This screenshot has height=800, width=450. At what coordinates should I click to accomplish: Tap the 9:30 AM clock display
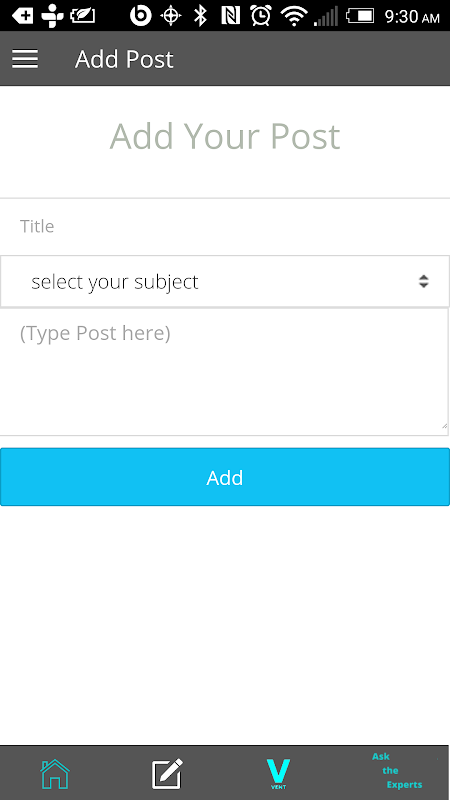coord(412,17)
